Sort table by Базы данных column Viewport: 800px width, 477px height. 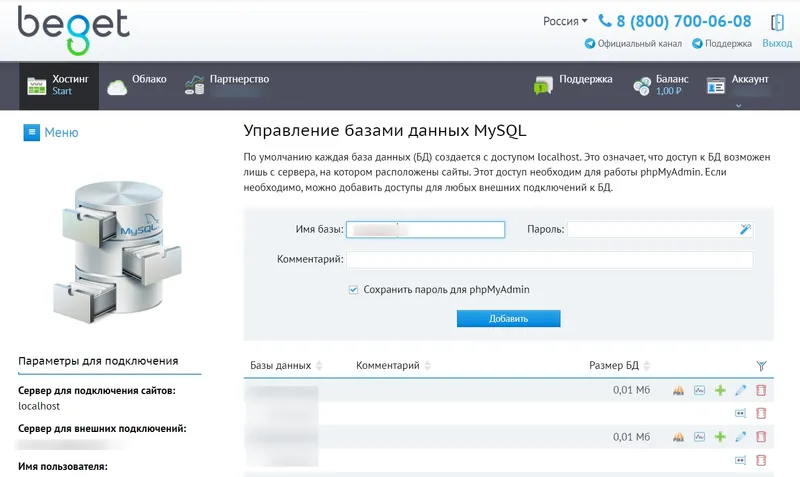[286, 366]
